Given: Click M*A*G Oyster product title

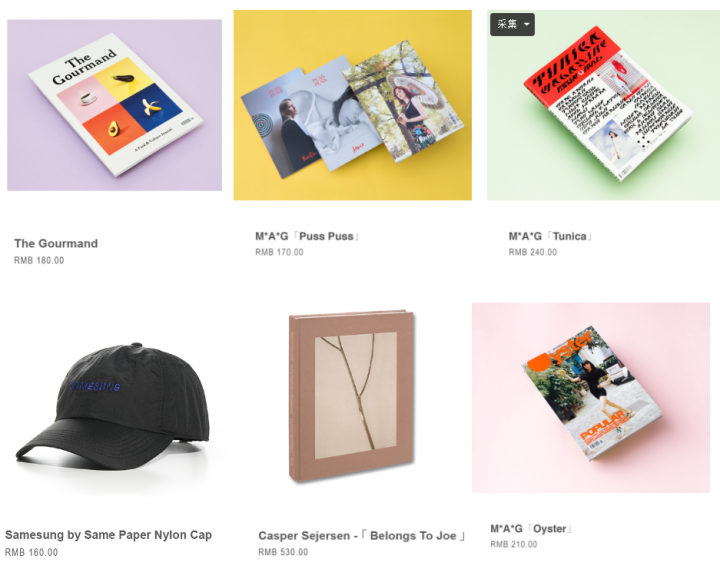Looking at the screenshot, I should tap(531, 529).
